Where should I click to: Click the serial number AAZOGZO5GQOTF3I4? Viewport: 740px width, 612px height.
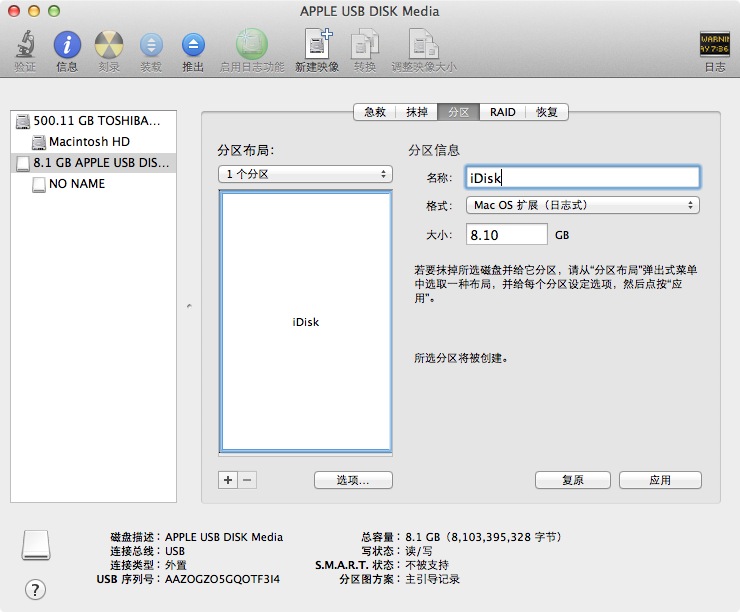click(x=222, y=579)
